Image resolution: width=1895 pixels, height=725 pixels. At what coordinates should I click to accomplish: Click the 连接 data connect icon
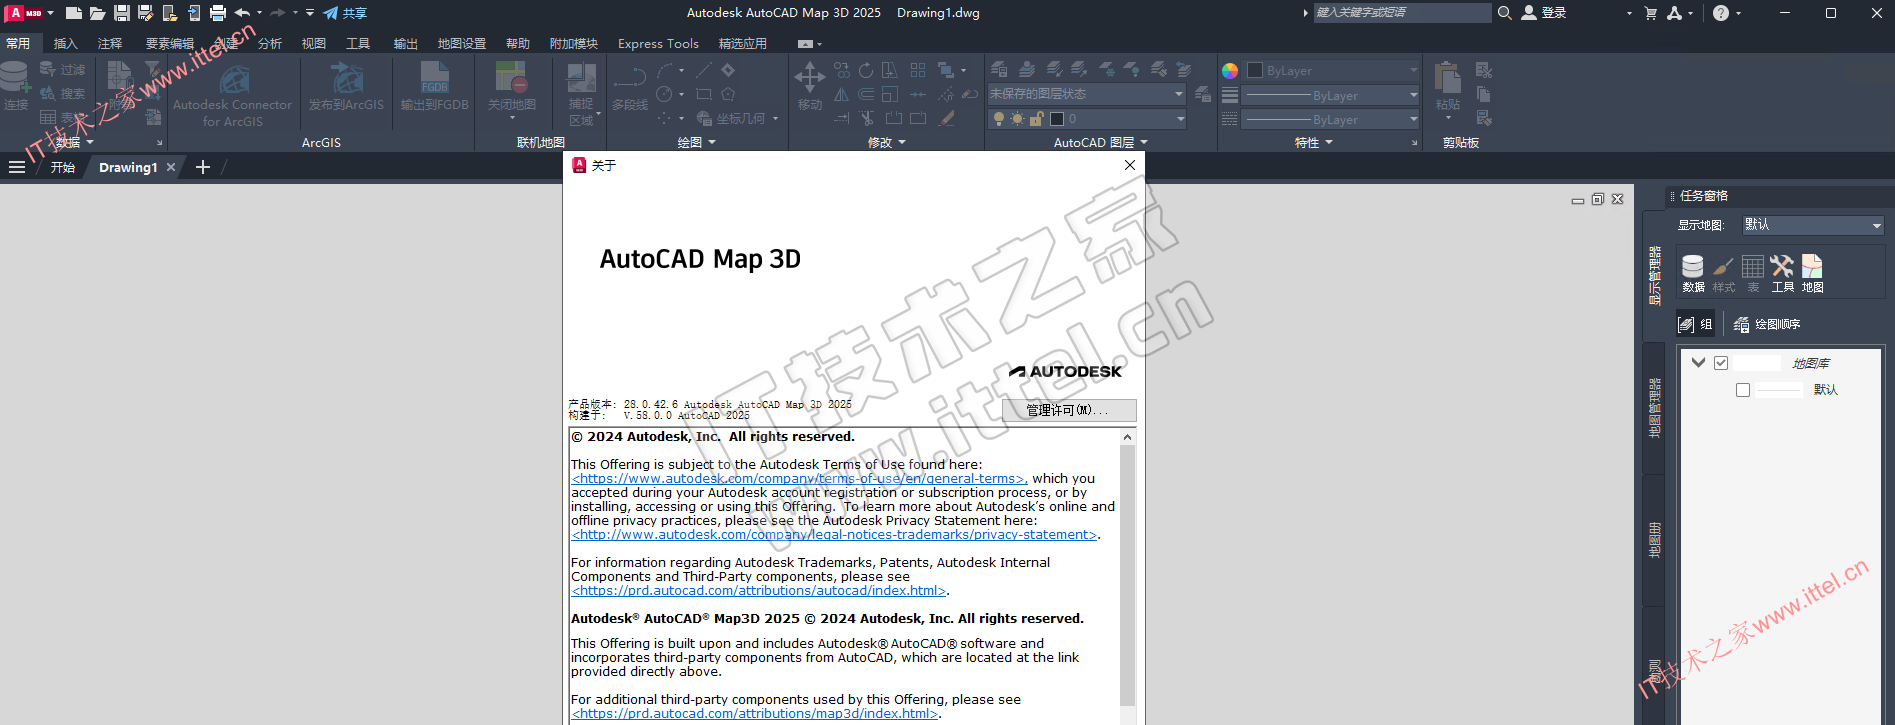[x=15, y=86]
